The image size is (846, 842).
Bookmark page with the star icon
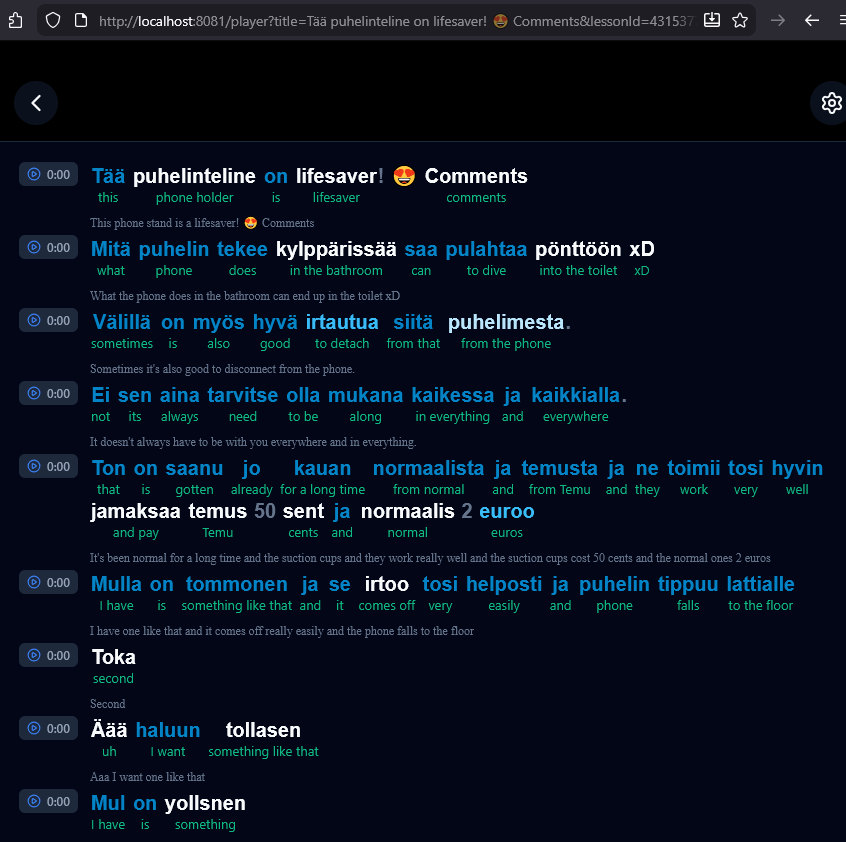pyautogui.click(x=740, y=20)
